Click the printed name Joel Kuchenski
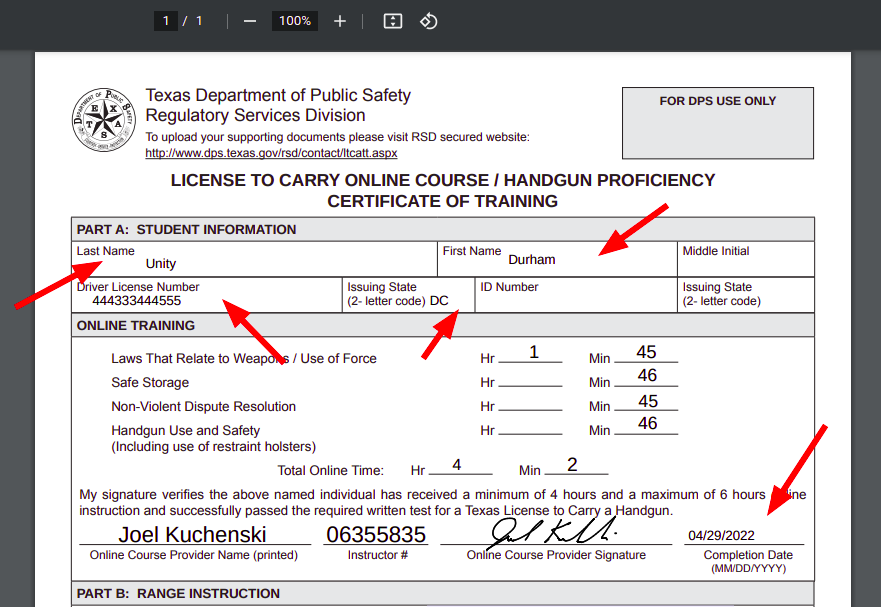This screenshot has height=607, width=881. [x=192, y=534]
